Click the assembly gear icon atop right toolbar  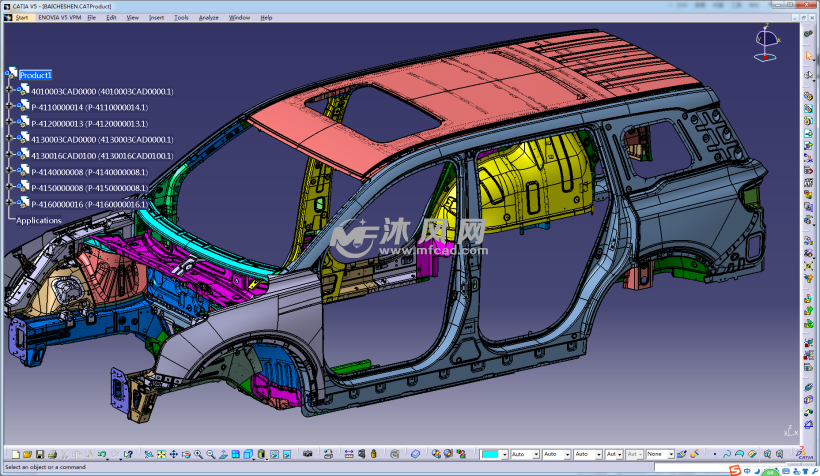808,33
